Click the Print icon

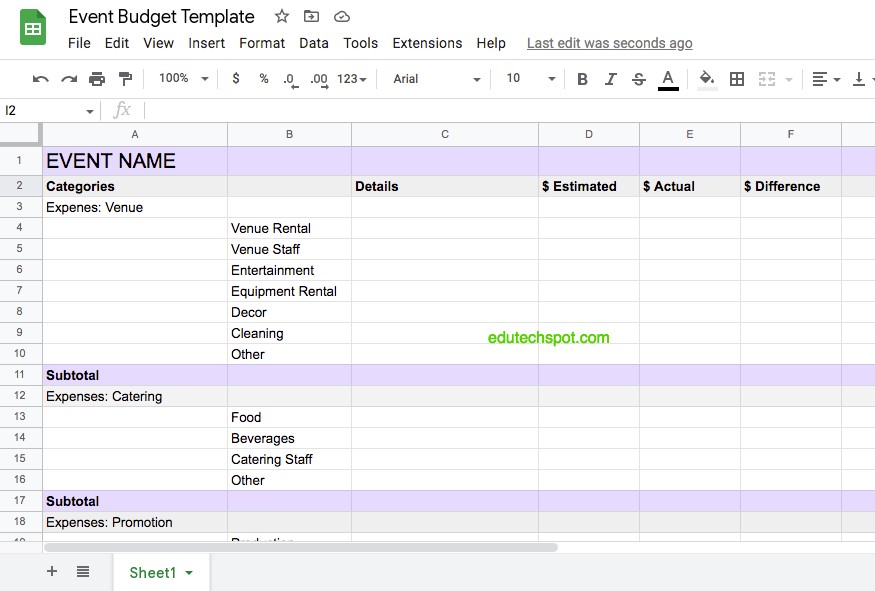(x=96, y=78)
